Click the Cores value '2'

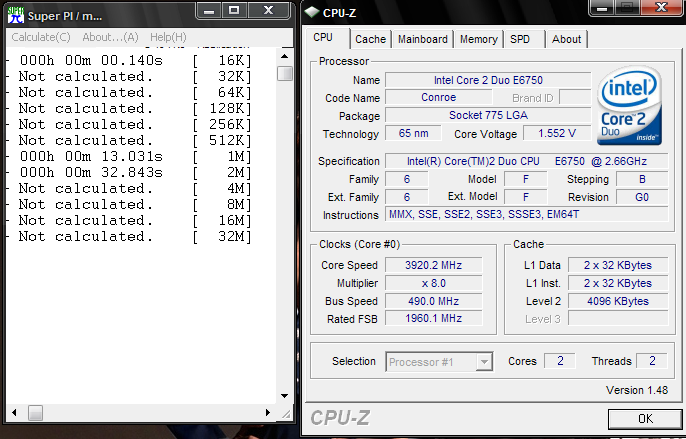(560, 361)
